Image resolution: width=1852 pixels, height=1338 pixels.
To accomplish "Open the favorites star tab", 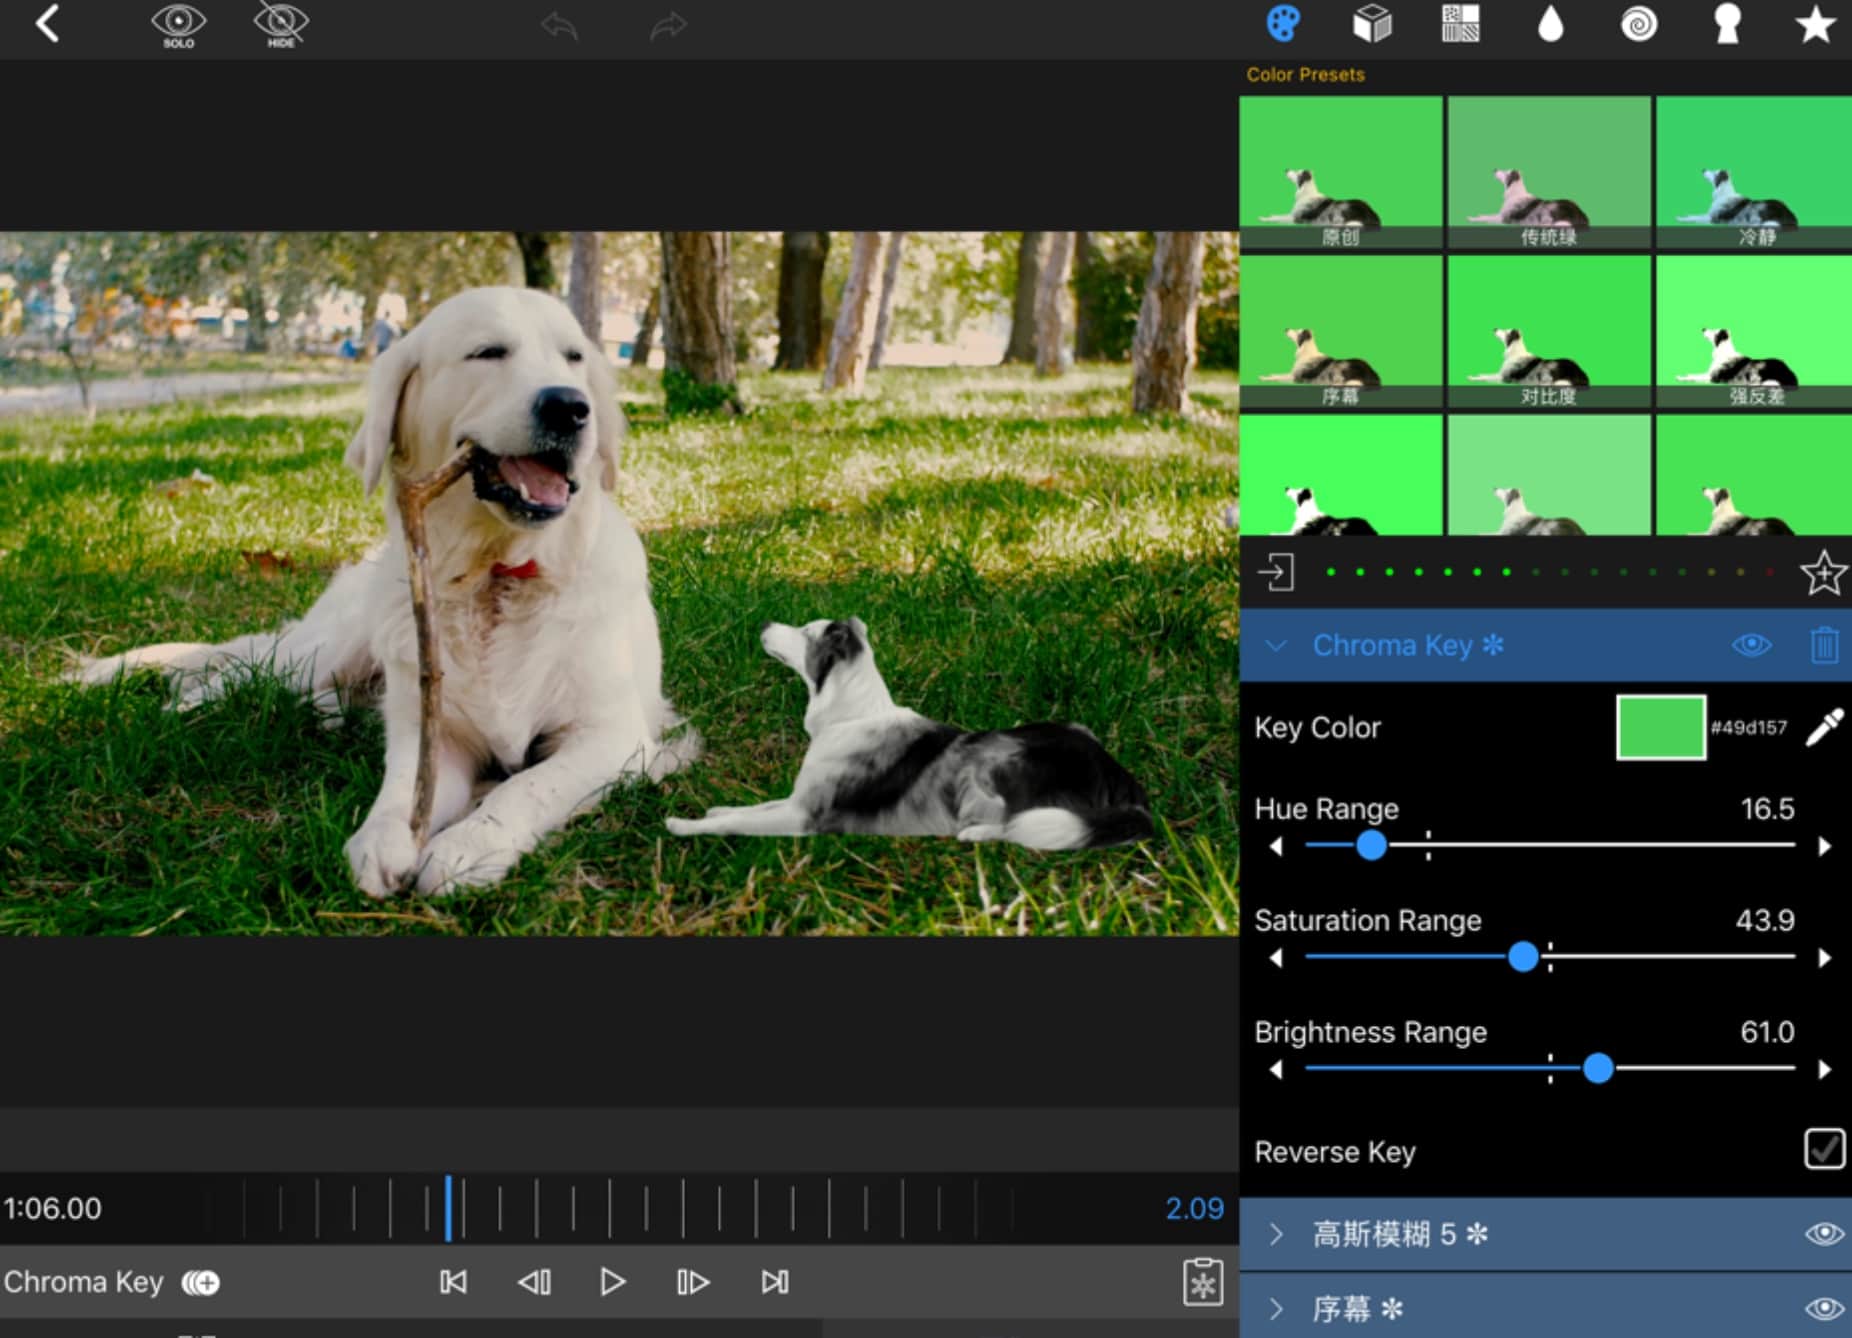I will click(1815, 24).
